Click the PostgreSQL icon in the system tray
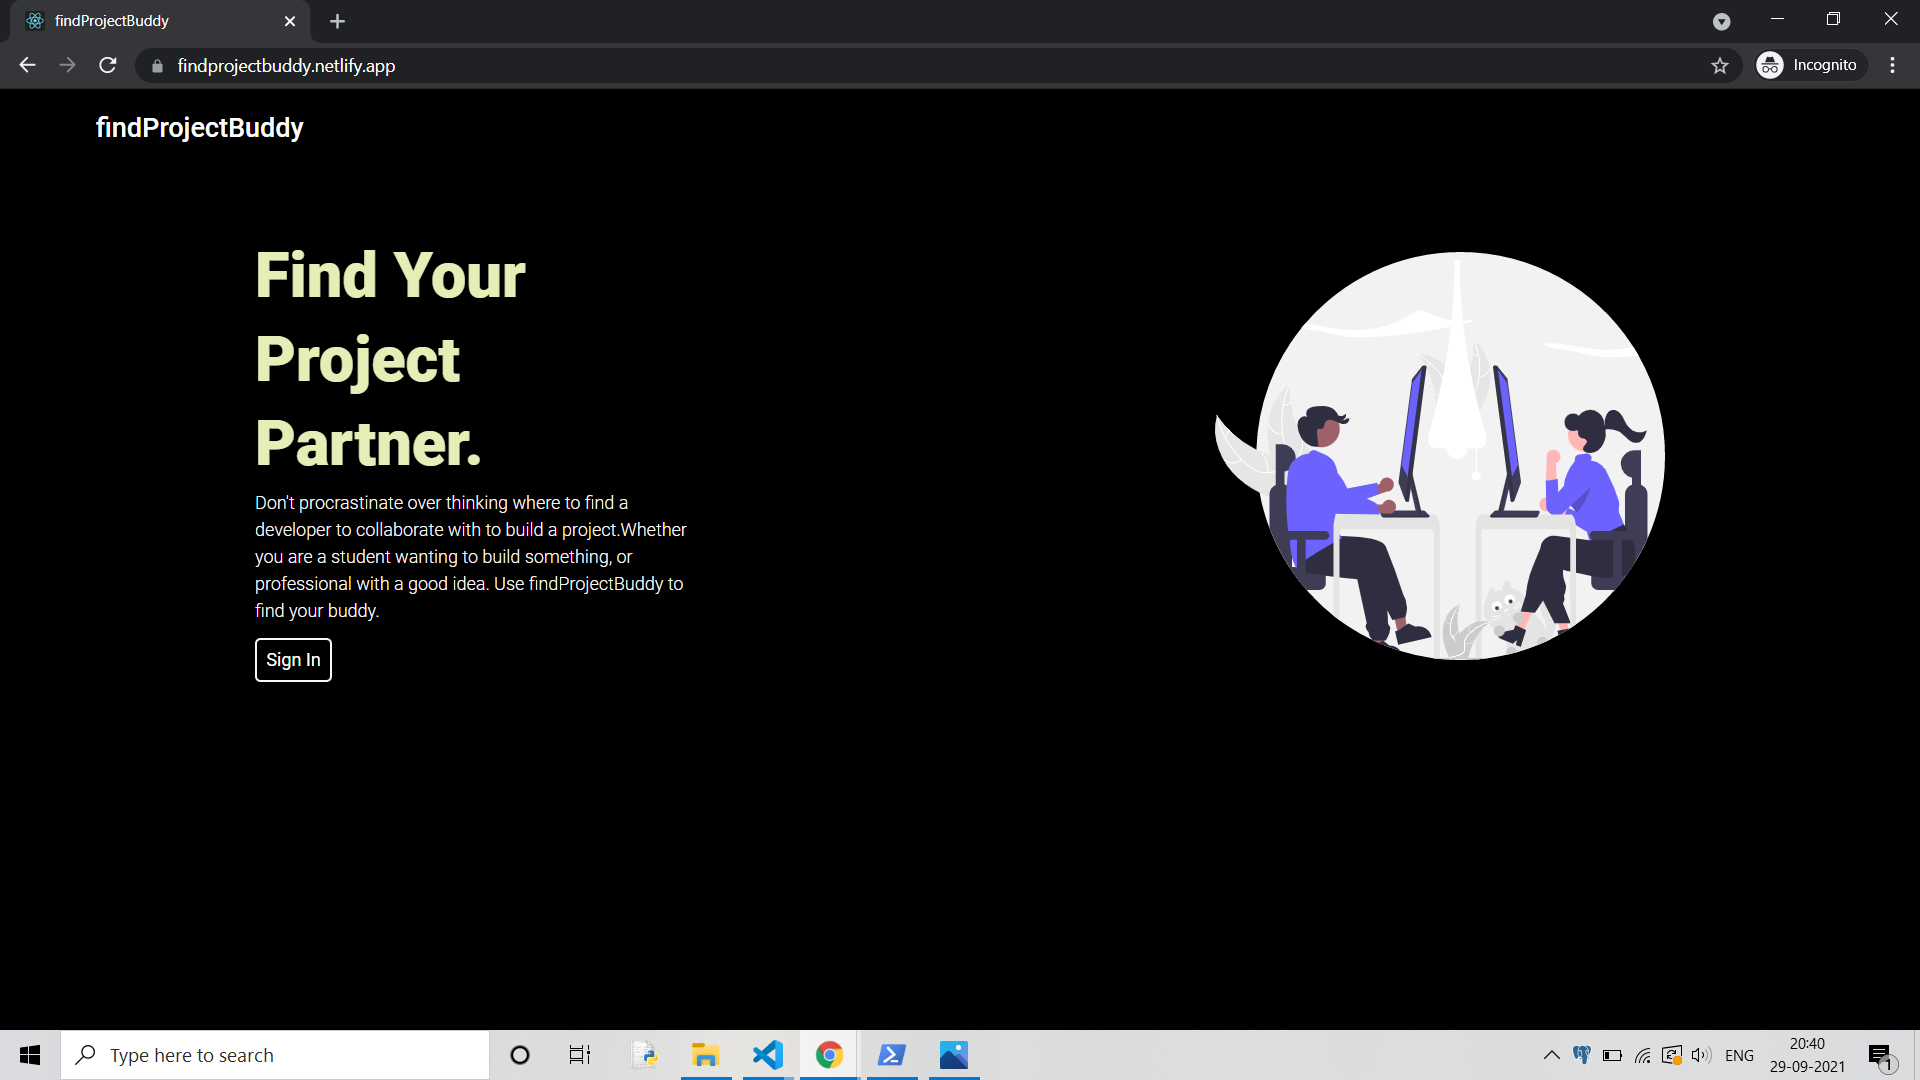 pos(1583,1055)
